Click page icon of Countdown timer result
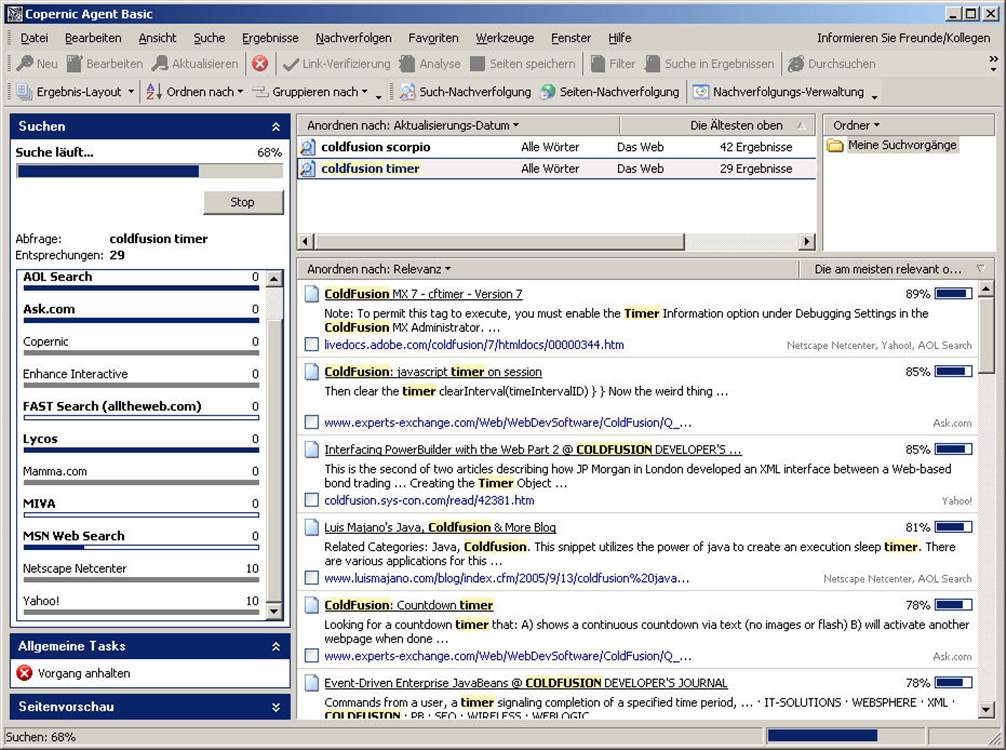The width and height of the screenshot is (1006, 750). [x=311, y=605]
